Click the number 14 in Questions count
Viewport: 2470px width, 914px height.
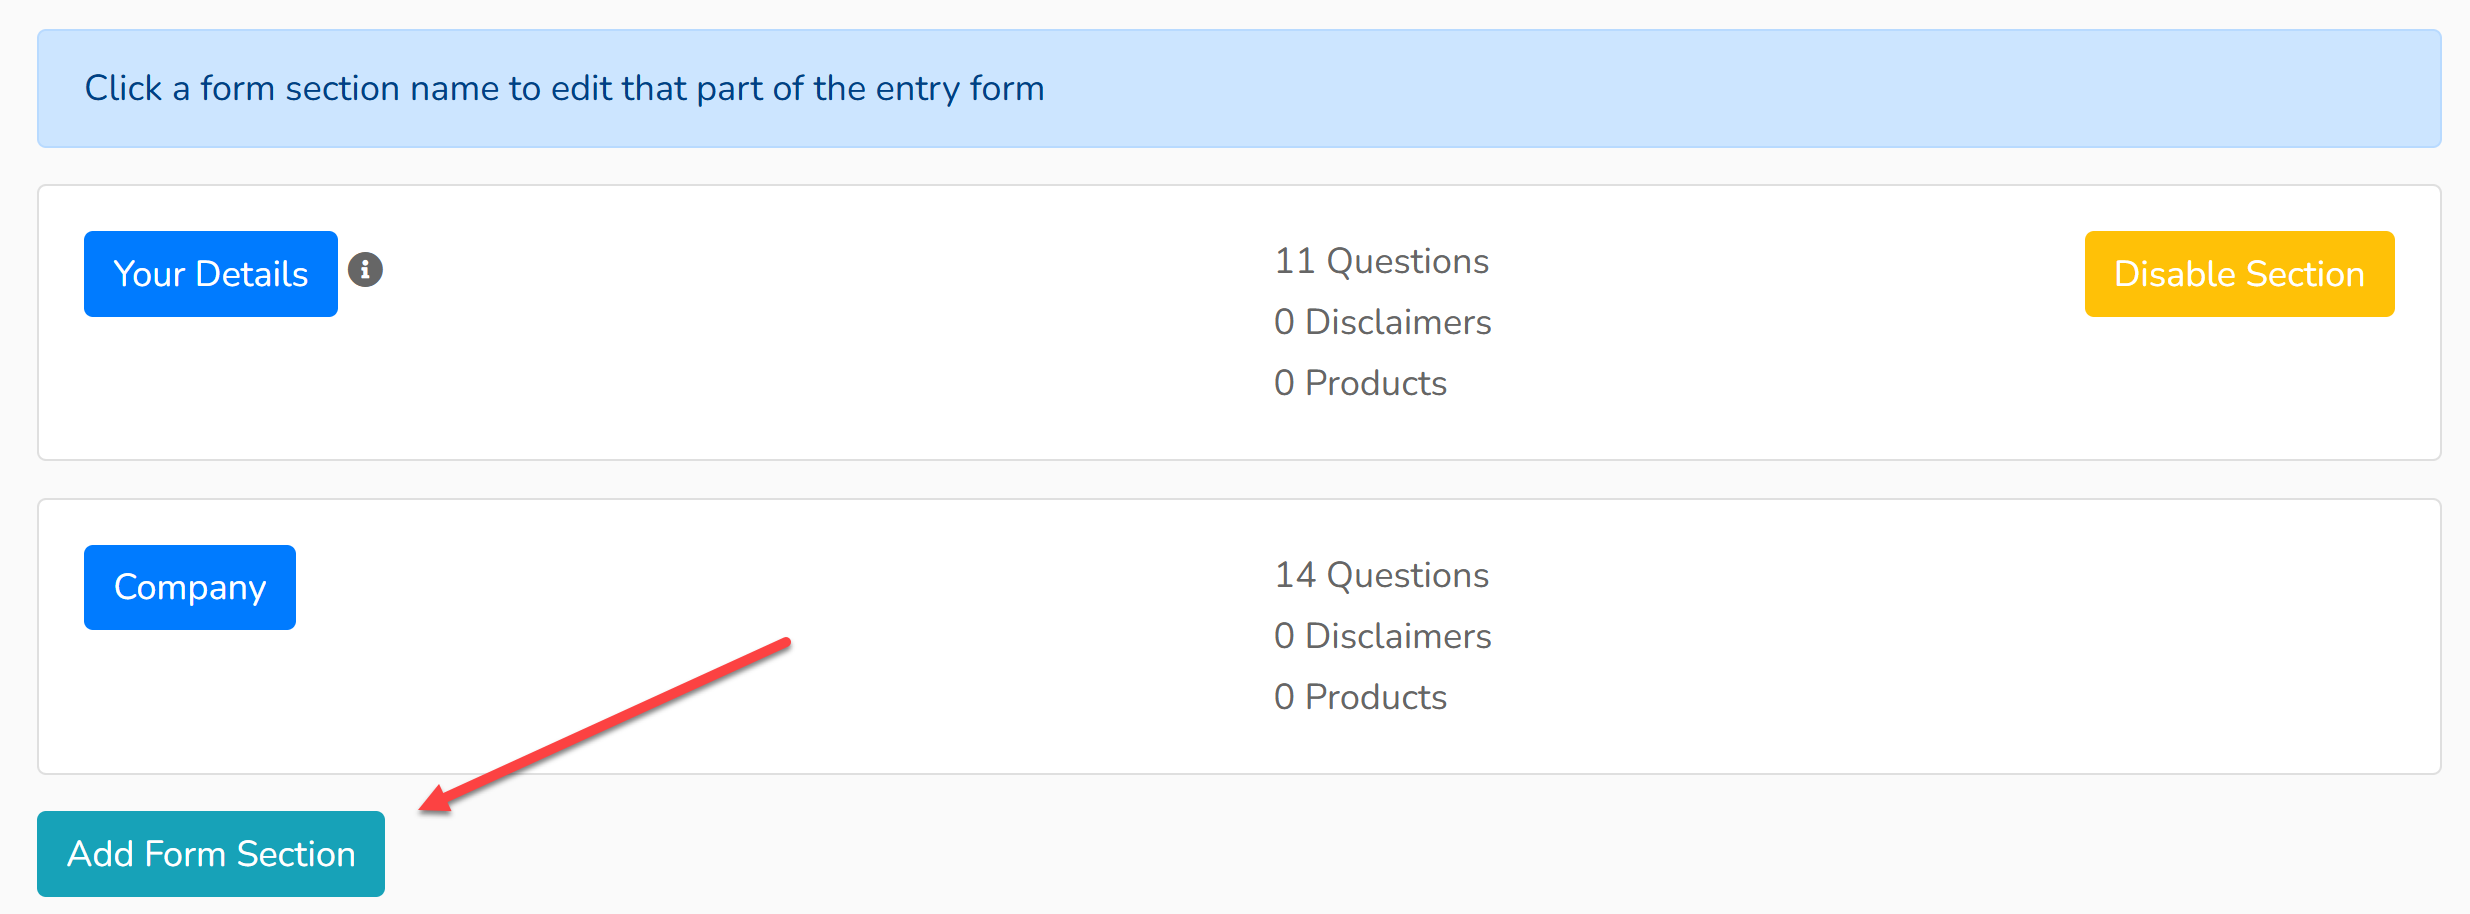pos(1294,575)
